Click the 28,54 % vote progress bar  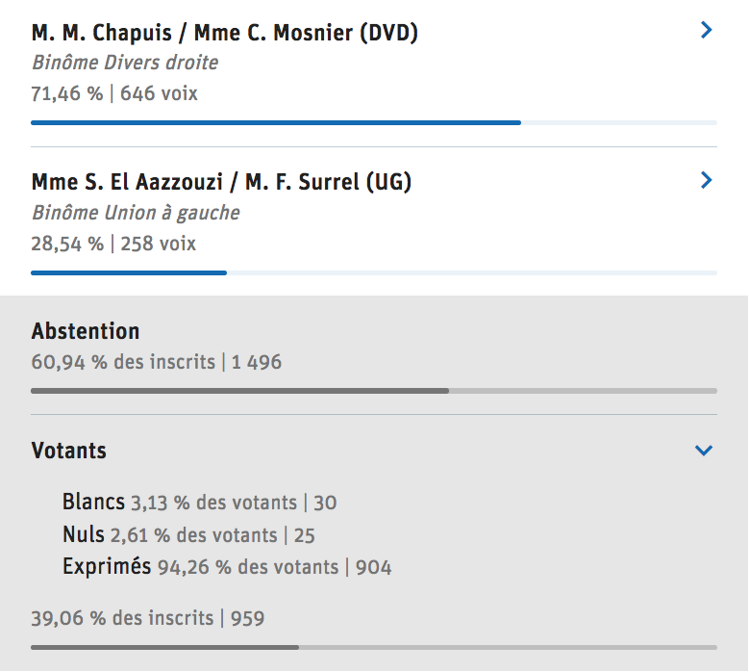[x=374, y=272]
